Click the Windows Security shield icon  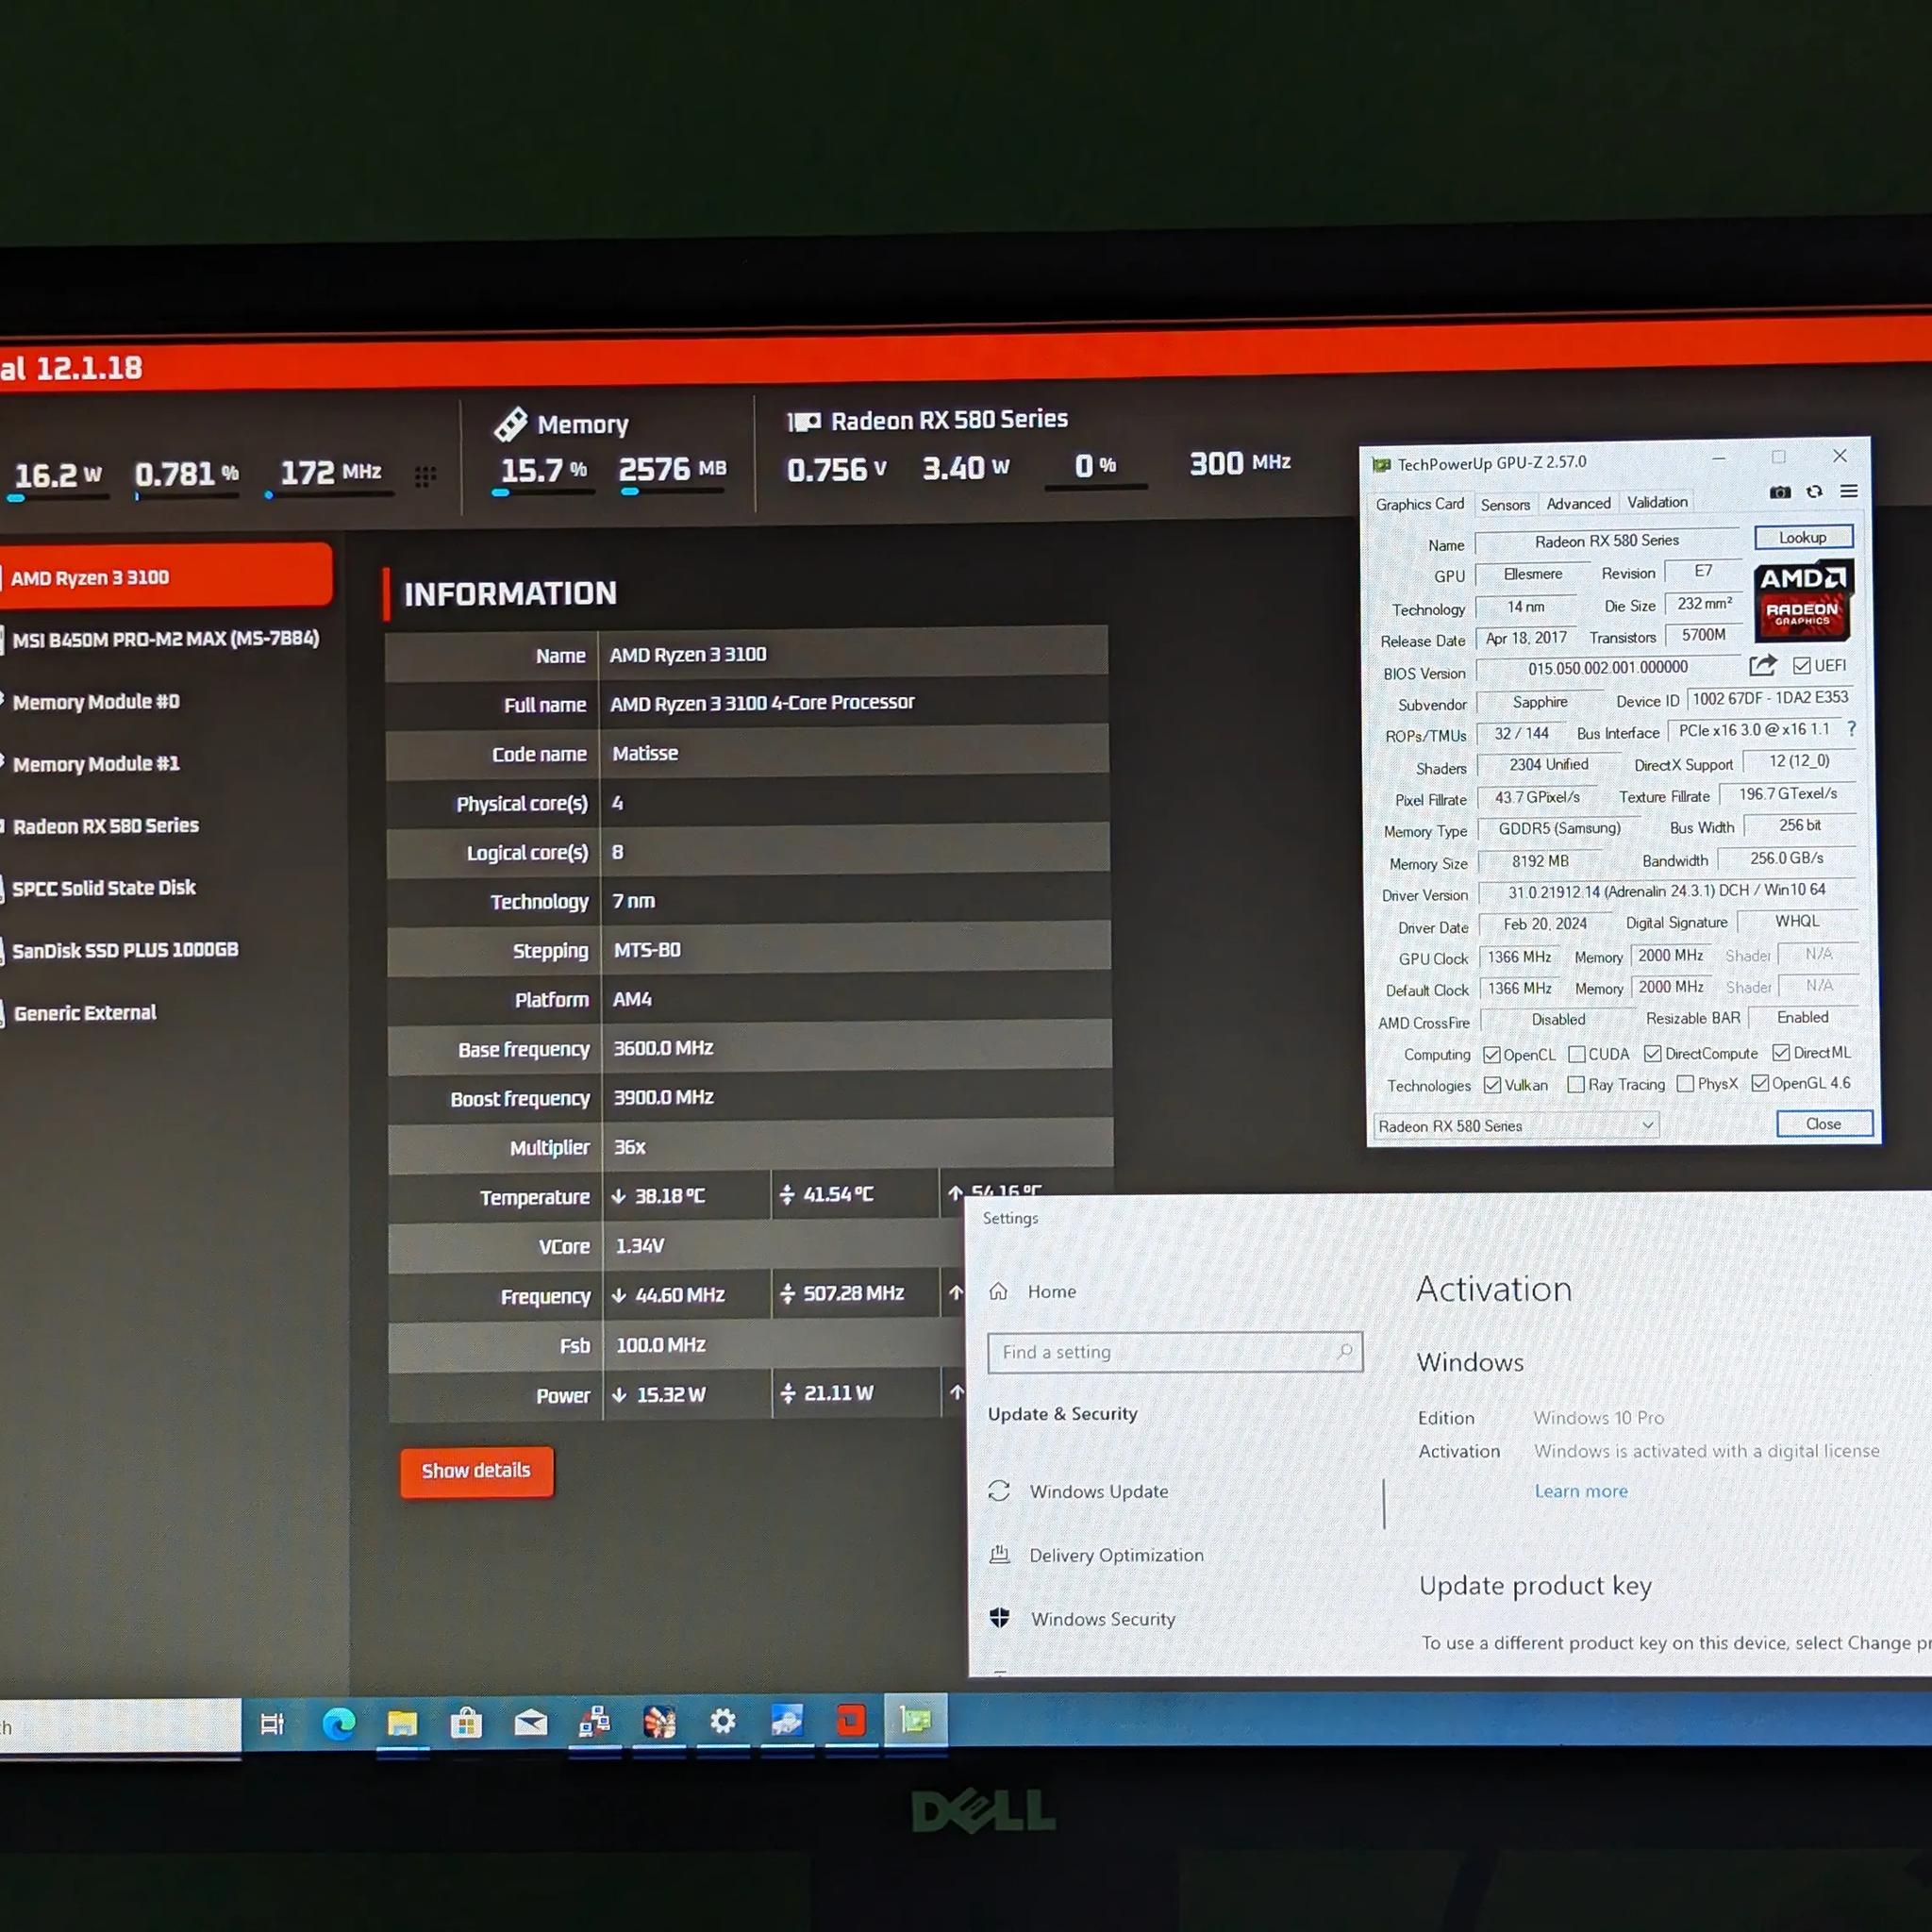point(999,1617)
